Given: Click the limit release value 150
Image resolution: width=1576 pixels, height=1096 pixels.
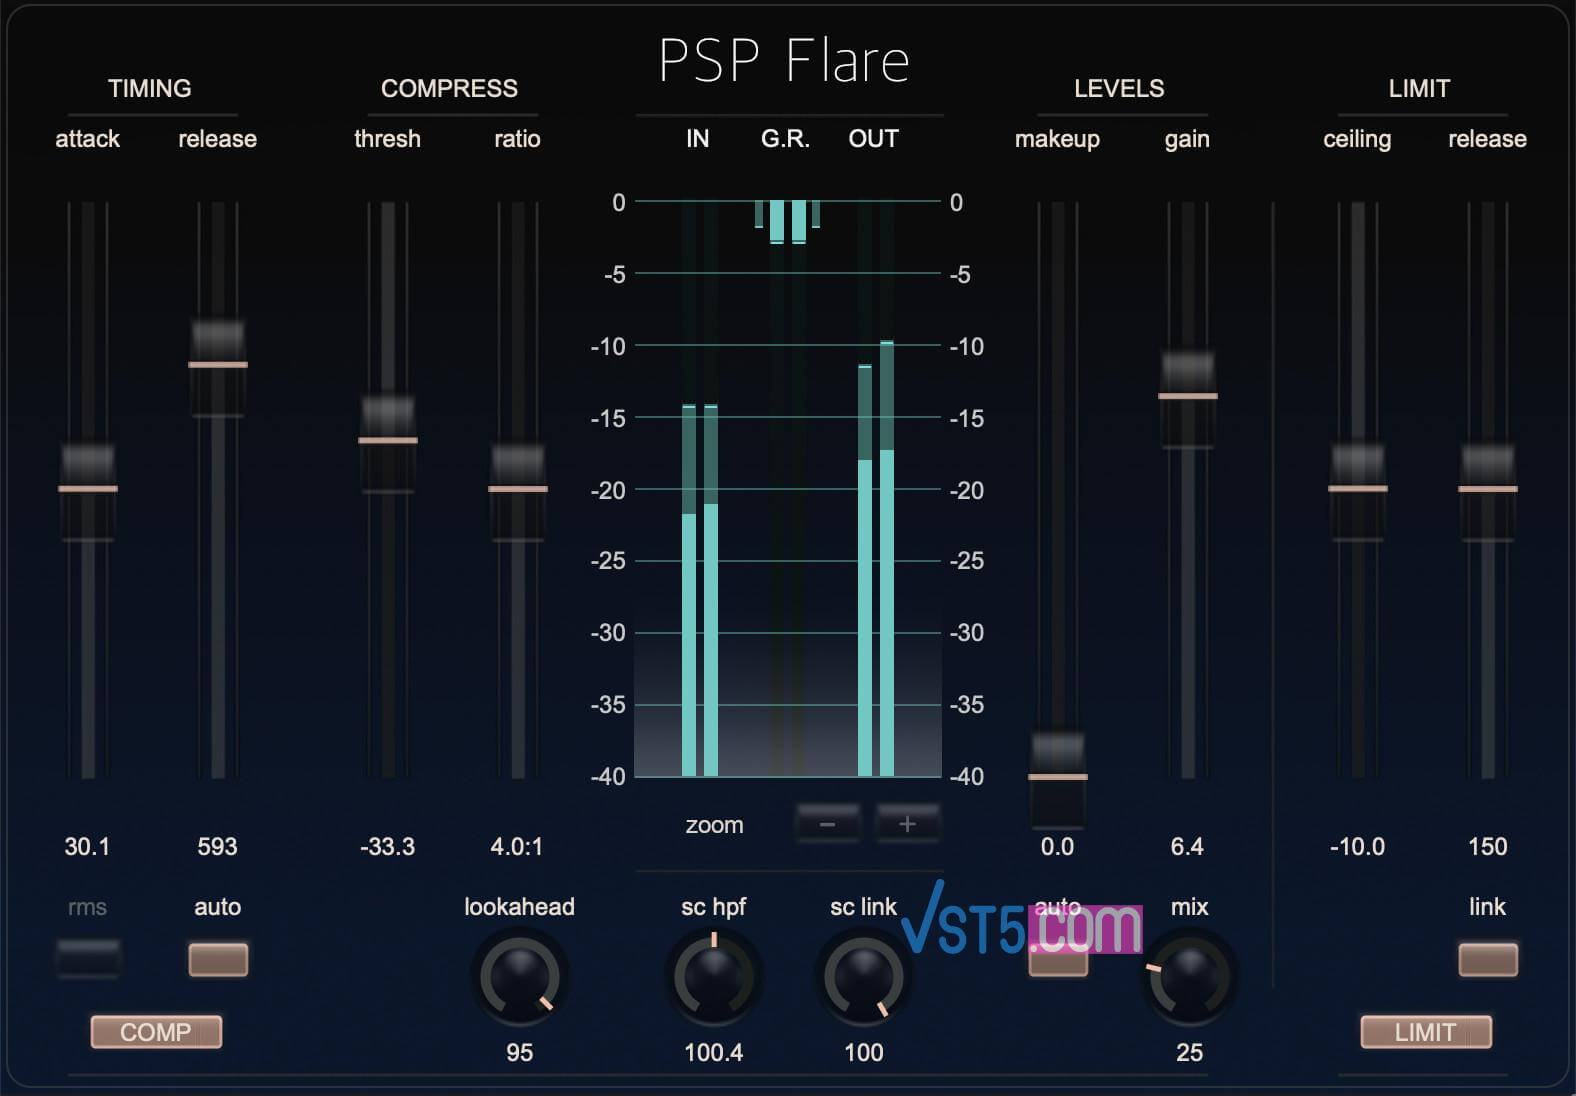Looking at the screenshot, I should coord(1487,847).
